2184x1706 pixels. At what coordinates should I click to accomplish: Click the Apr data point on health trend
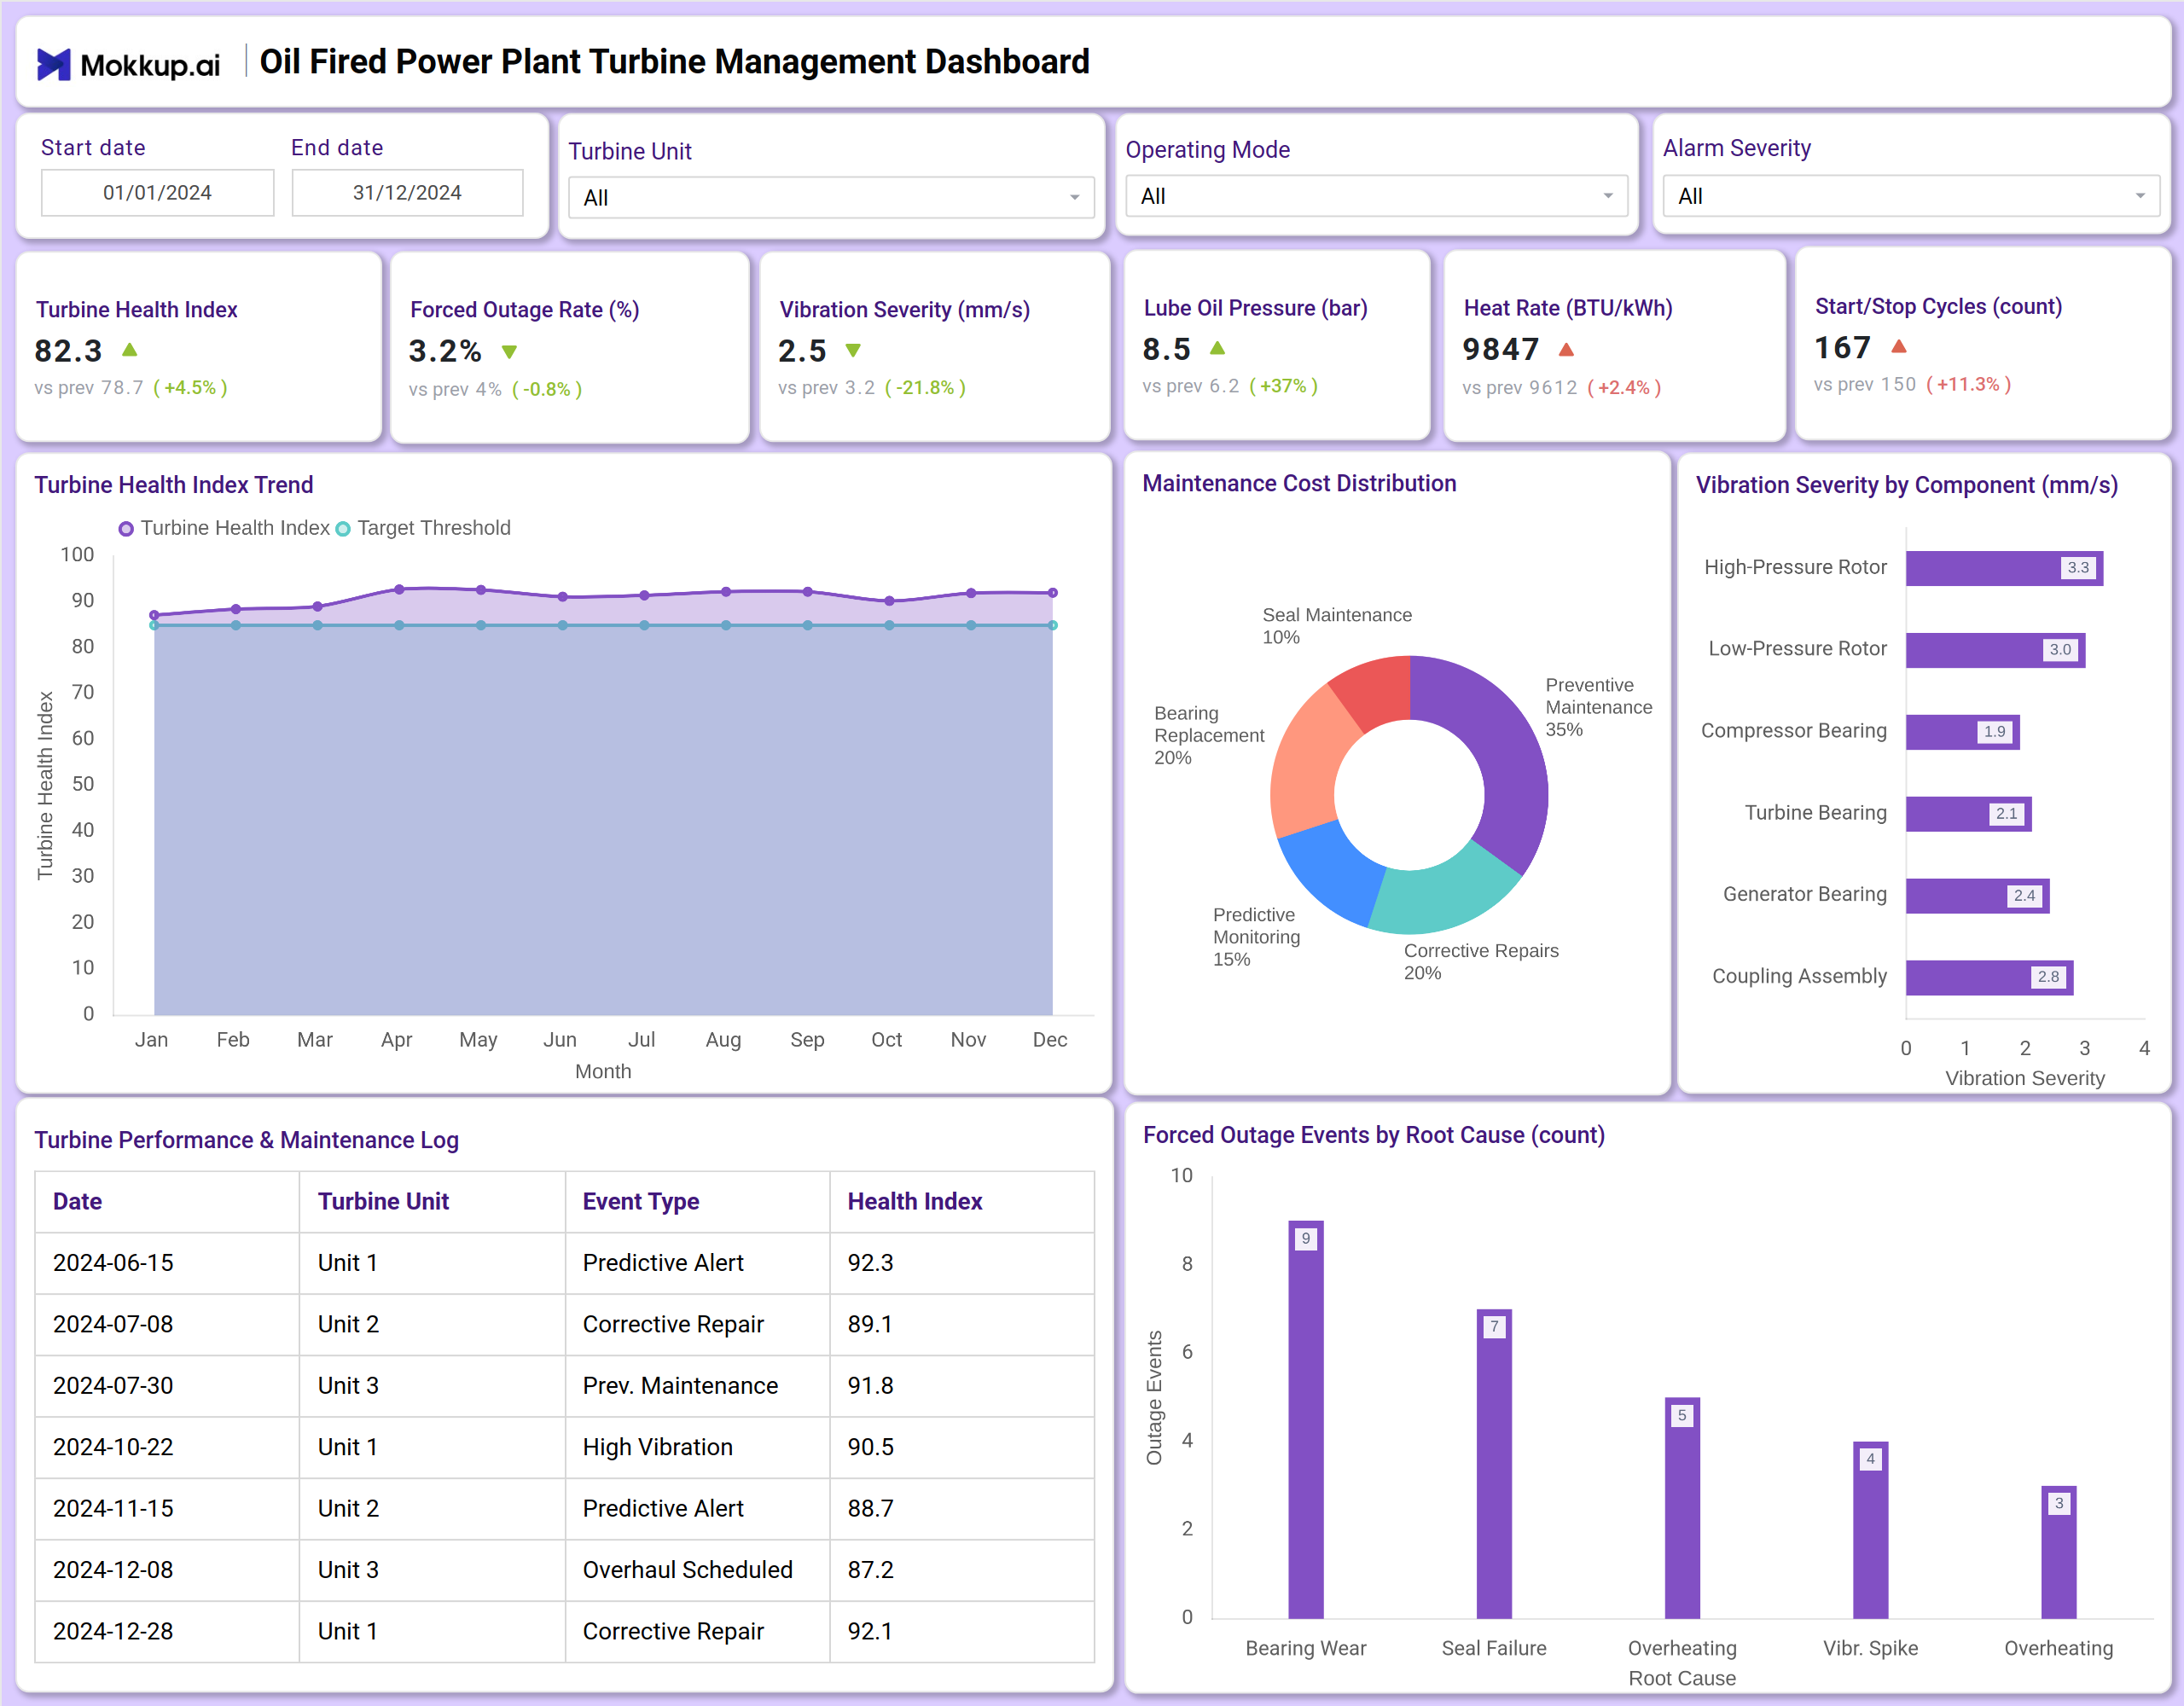399,589
